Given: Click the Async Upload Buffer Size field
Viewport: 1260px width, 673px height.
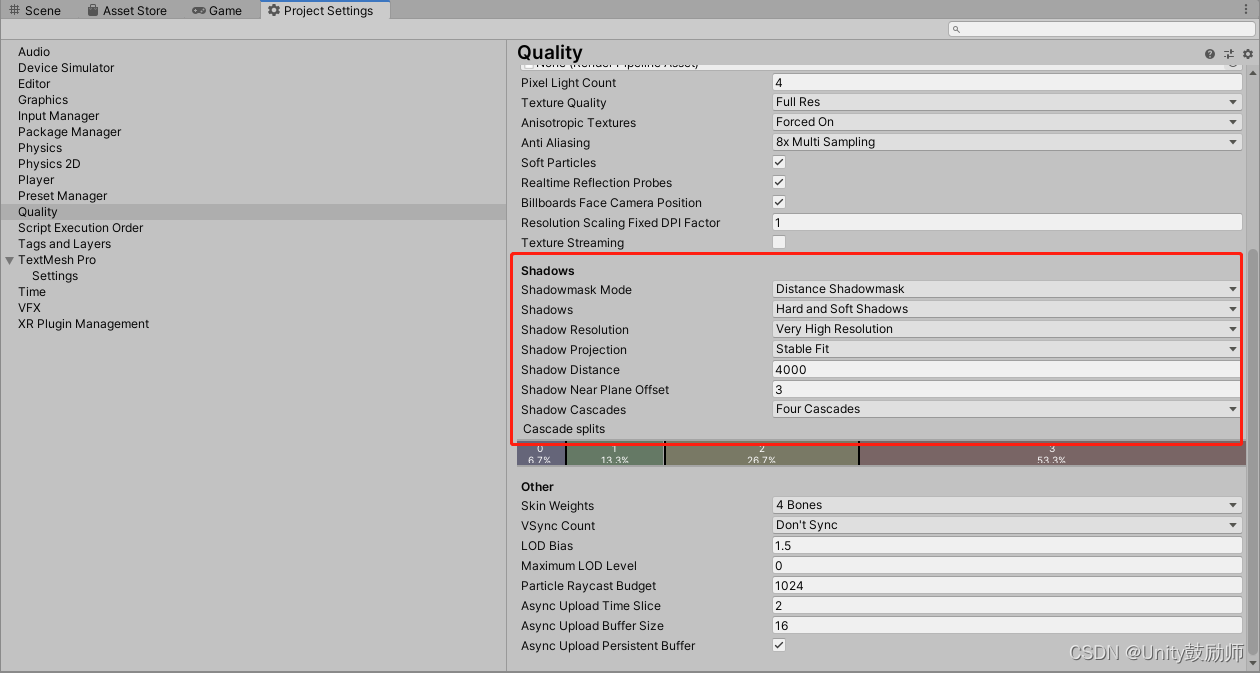Looking at the screenshot, I should pyautogui.click(x=1007, y=625).
